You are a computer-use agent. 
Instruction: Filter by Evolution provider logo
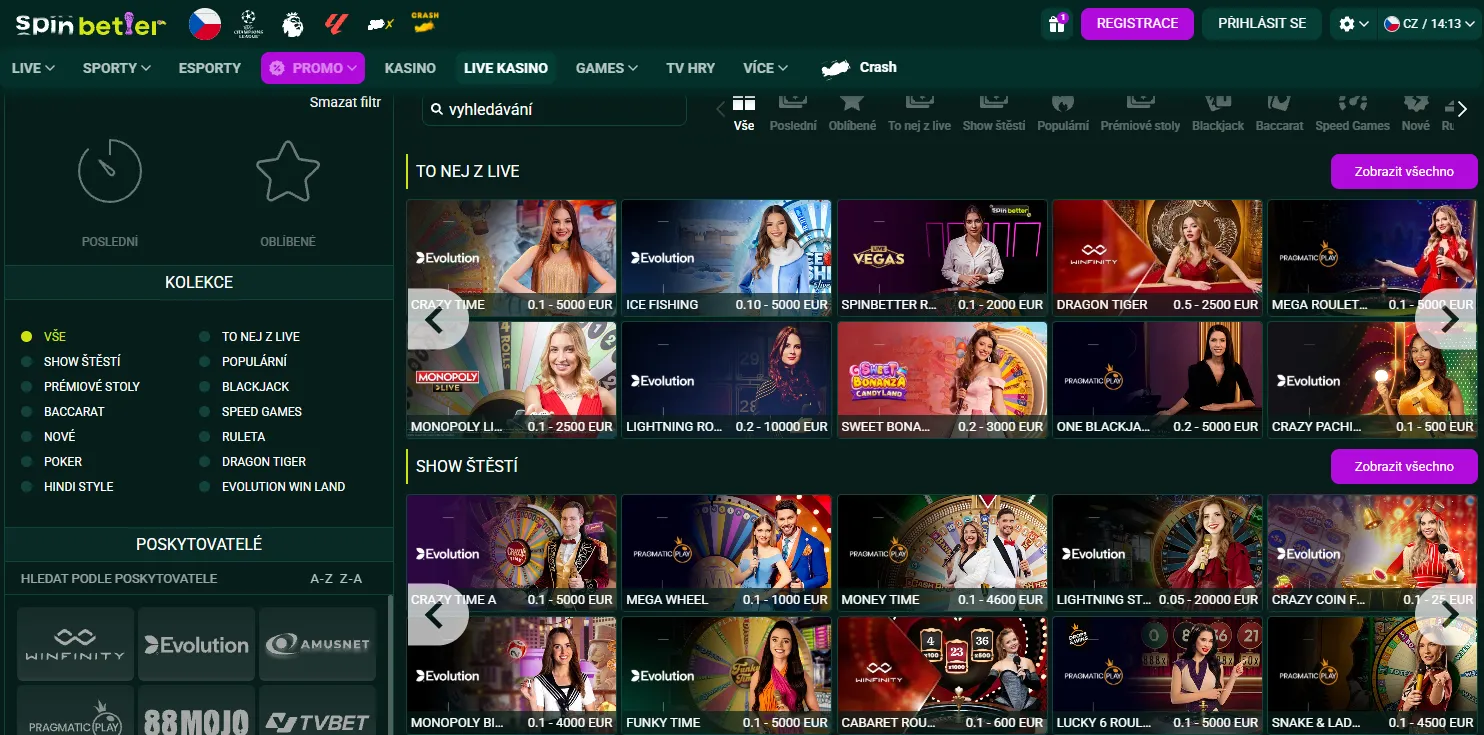[x=196, y=644]
